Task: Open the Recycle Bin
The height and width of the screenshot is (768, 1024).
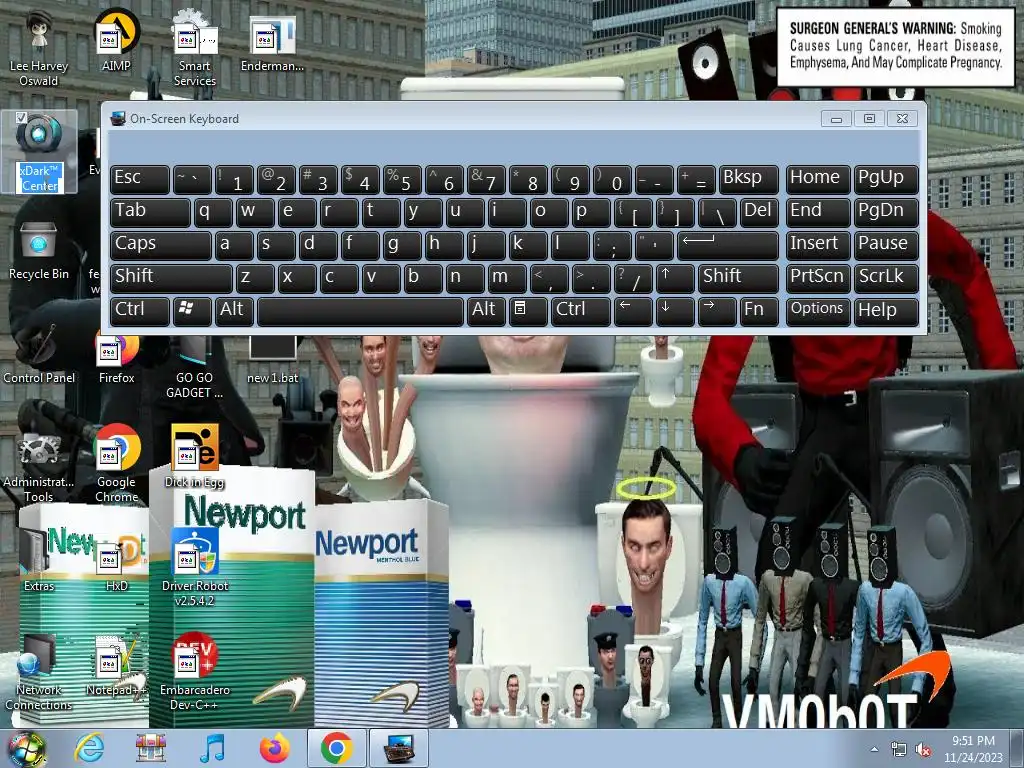Action: pos(39,249)
